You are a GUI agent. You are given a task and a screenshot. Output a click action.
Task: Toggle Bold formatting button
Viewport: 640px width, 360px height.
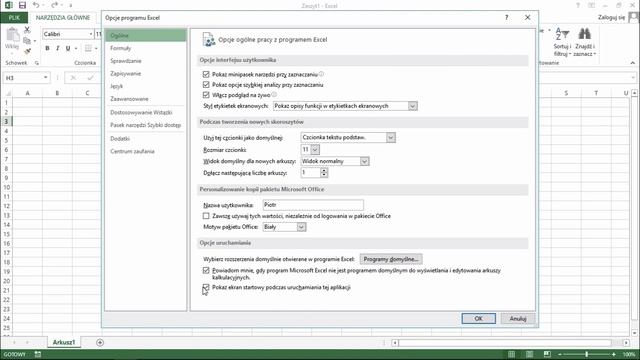pyautogui.click(x=47, y=48)
